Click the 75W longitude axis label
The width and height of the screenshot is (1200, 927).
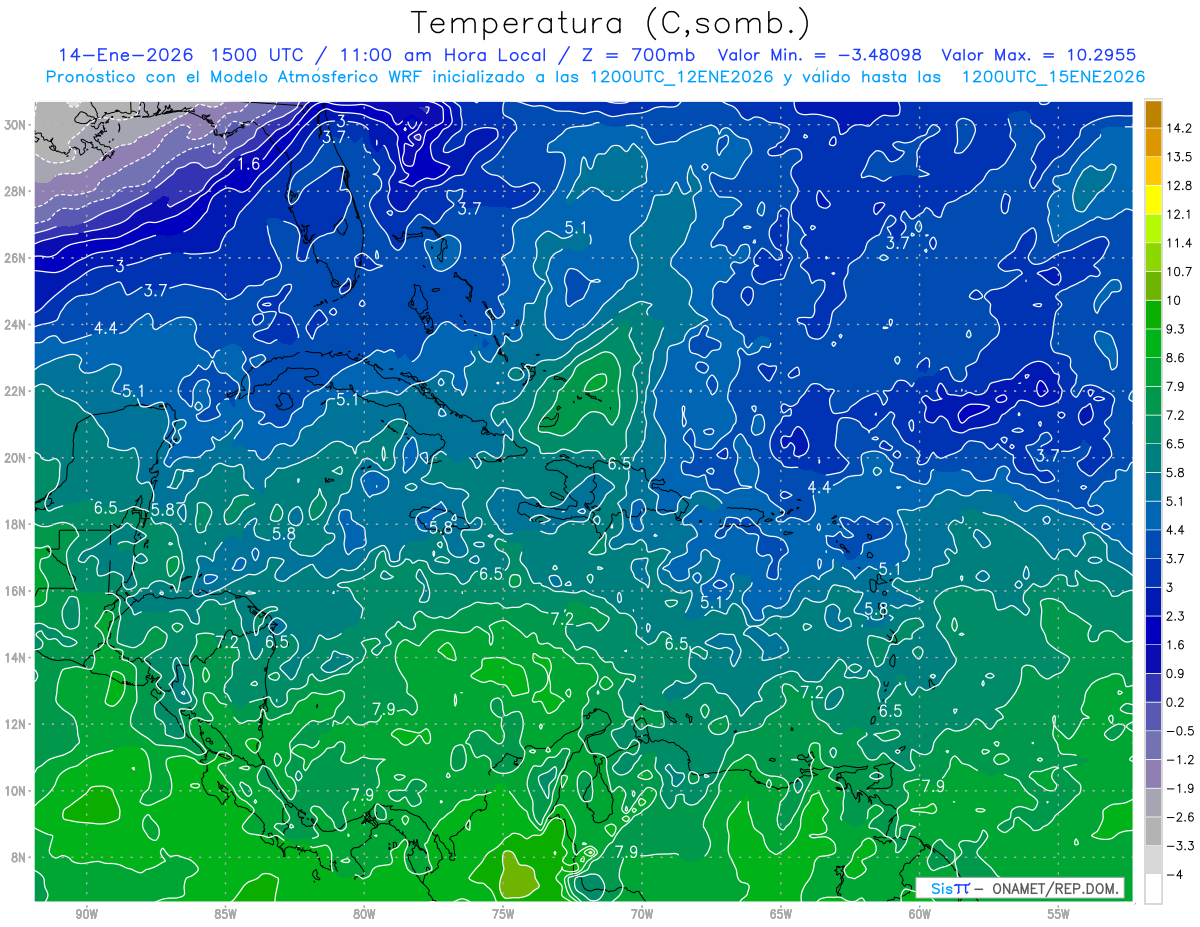pyautogui.click(x=503, y=915)
